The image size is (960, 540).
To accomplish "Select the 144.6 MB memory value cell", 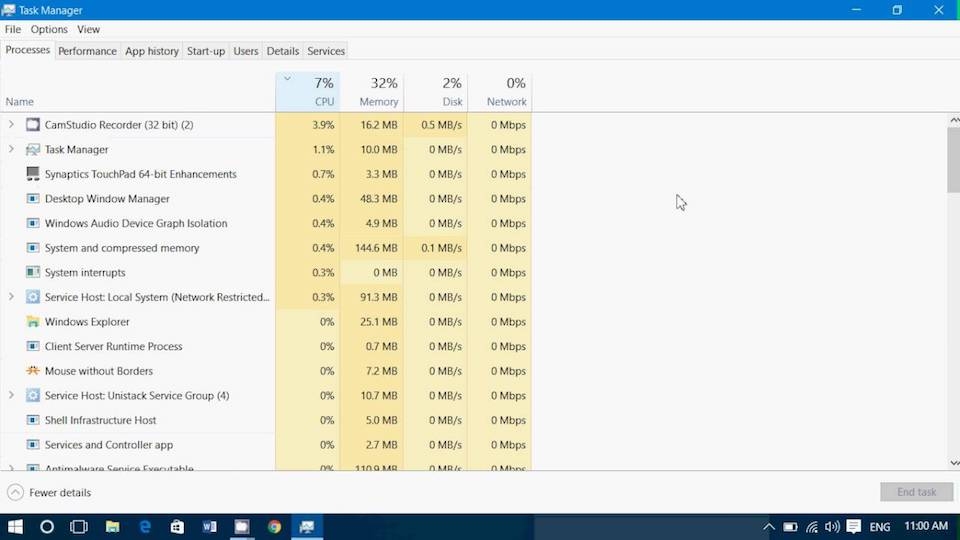I will 372,248.
